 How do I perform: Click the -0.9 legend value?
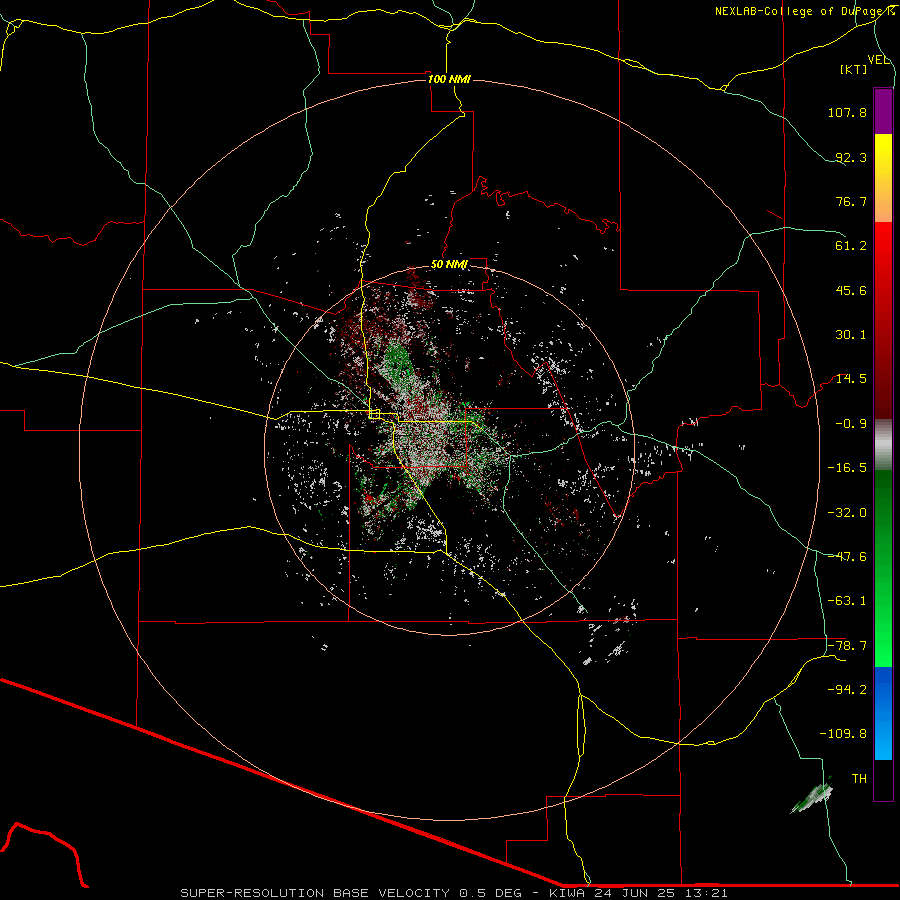[851, 424]
